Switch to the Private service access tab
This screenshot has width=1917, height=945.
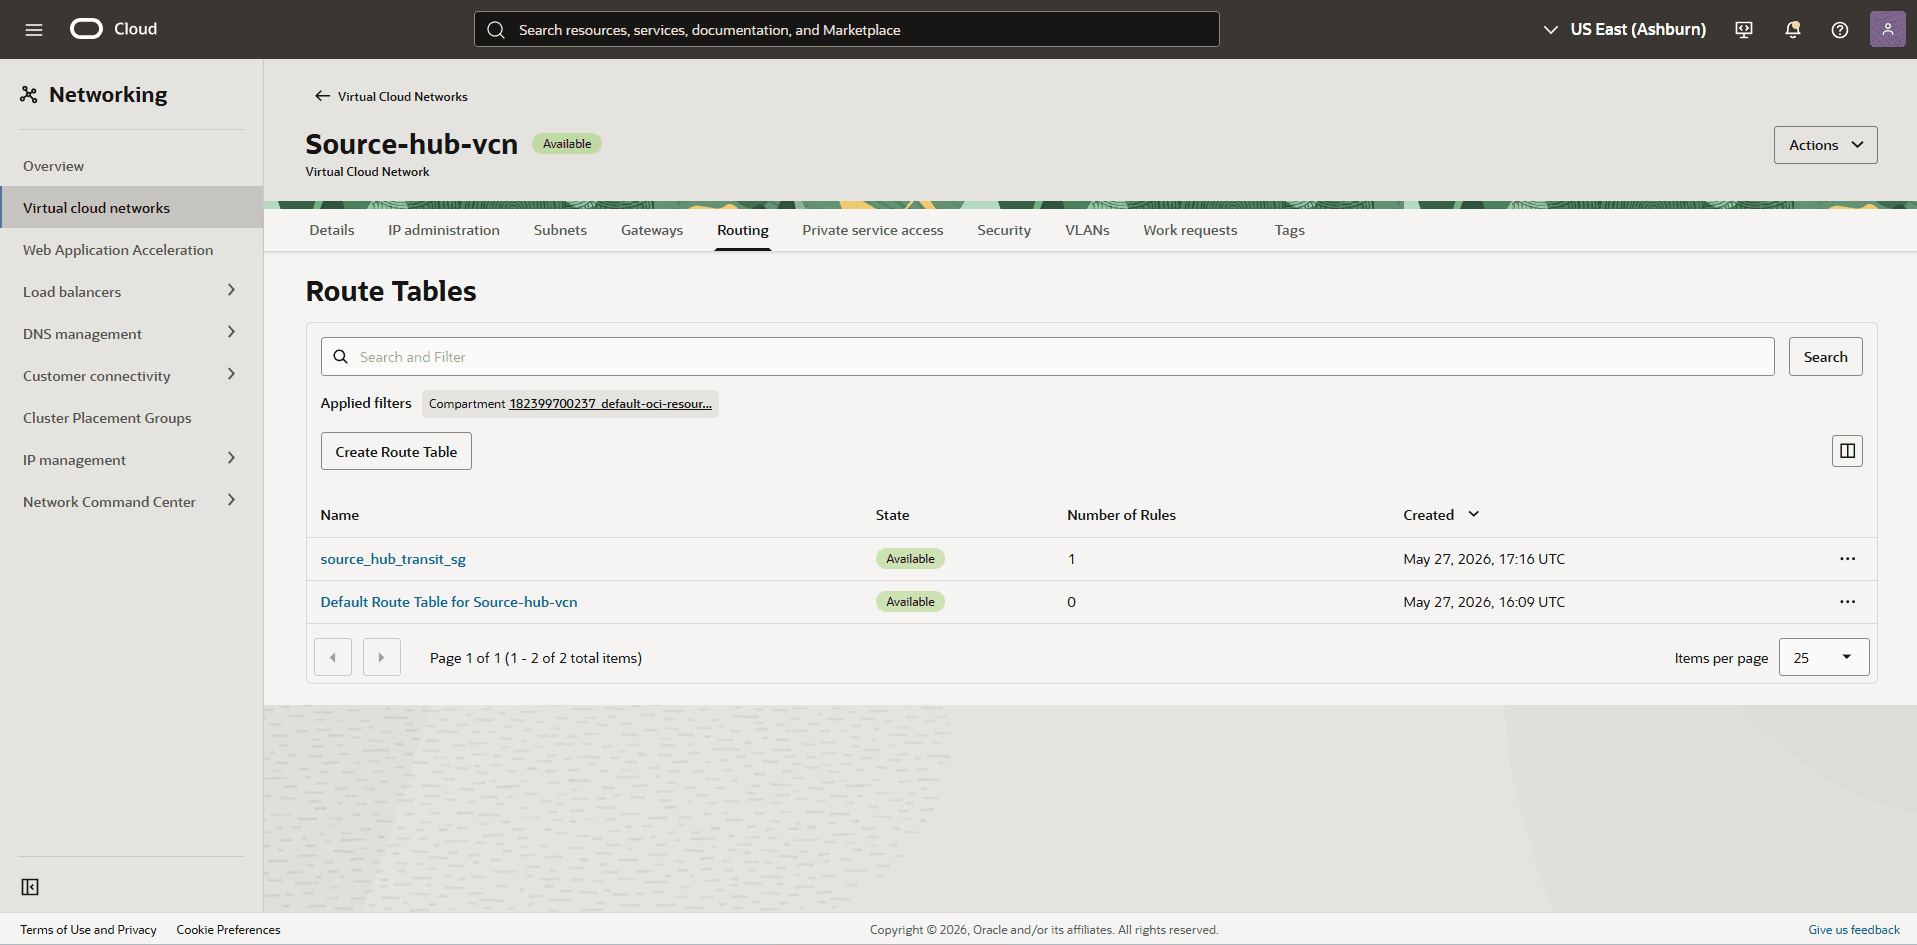coord(873,230)
